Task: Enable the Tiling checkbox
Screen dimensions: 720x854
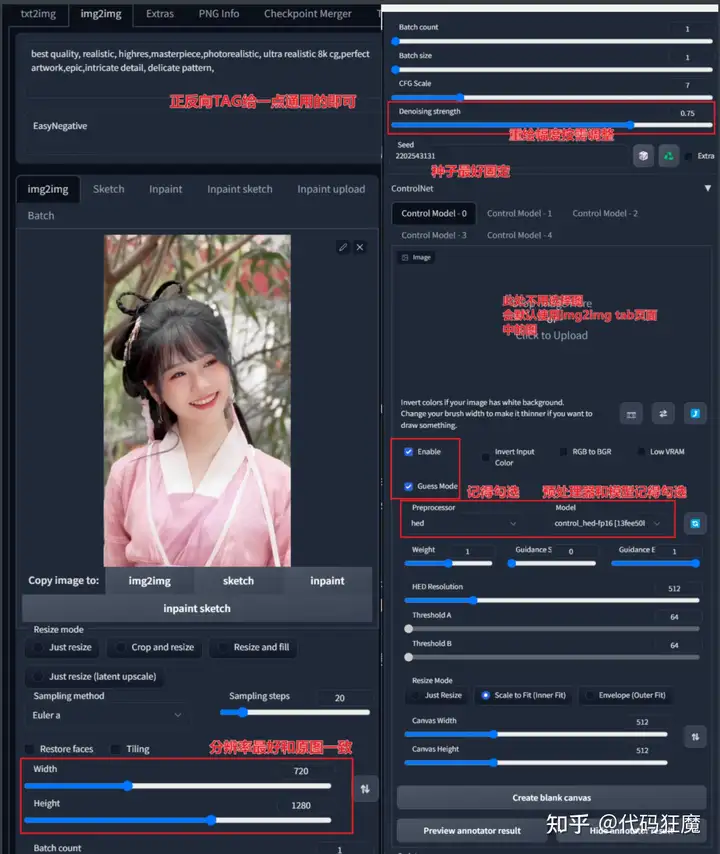Action: point(115,749)
